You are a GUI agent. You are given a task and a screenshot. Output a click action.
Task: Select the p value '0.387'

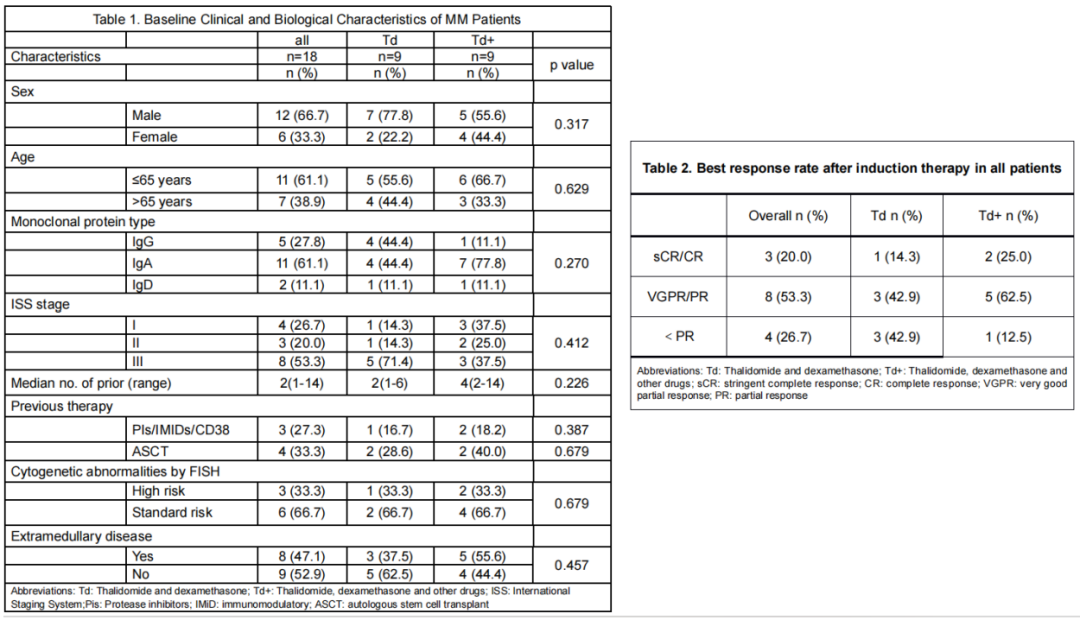(572, 430)
